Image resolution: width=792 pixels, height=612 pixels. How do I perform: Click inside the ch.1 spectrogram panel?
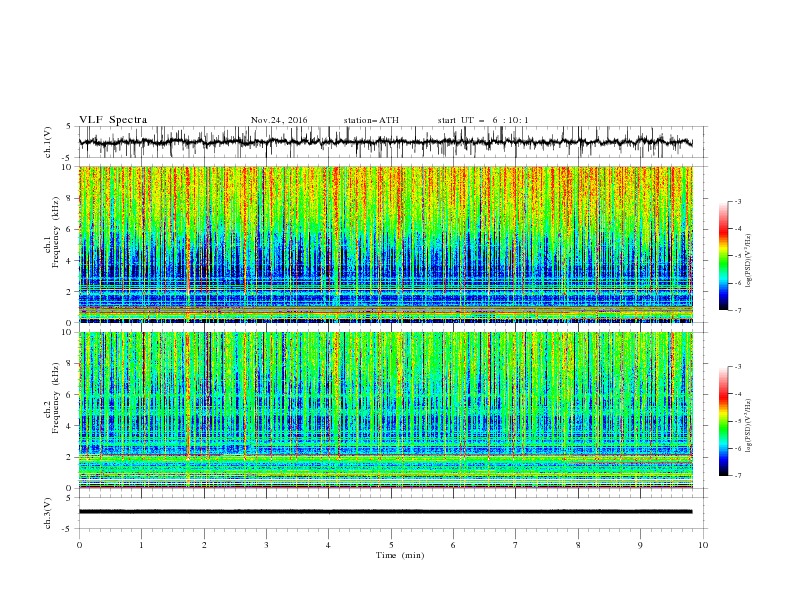(385, 244)
